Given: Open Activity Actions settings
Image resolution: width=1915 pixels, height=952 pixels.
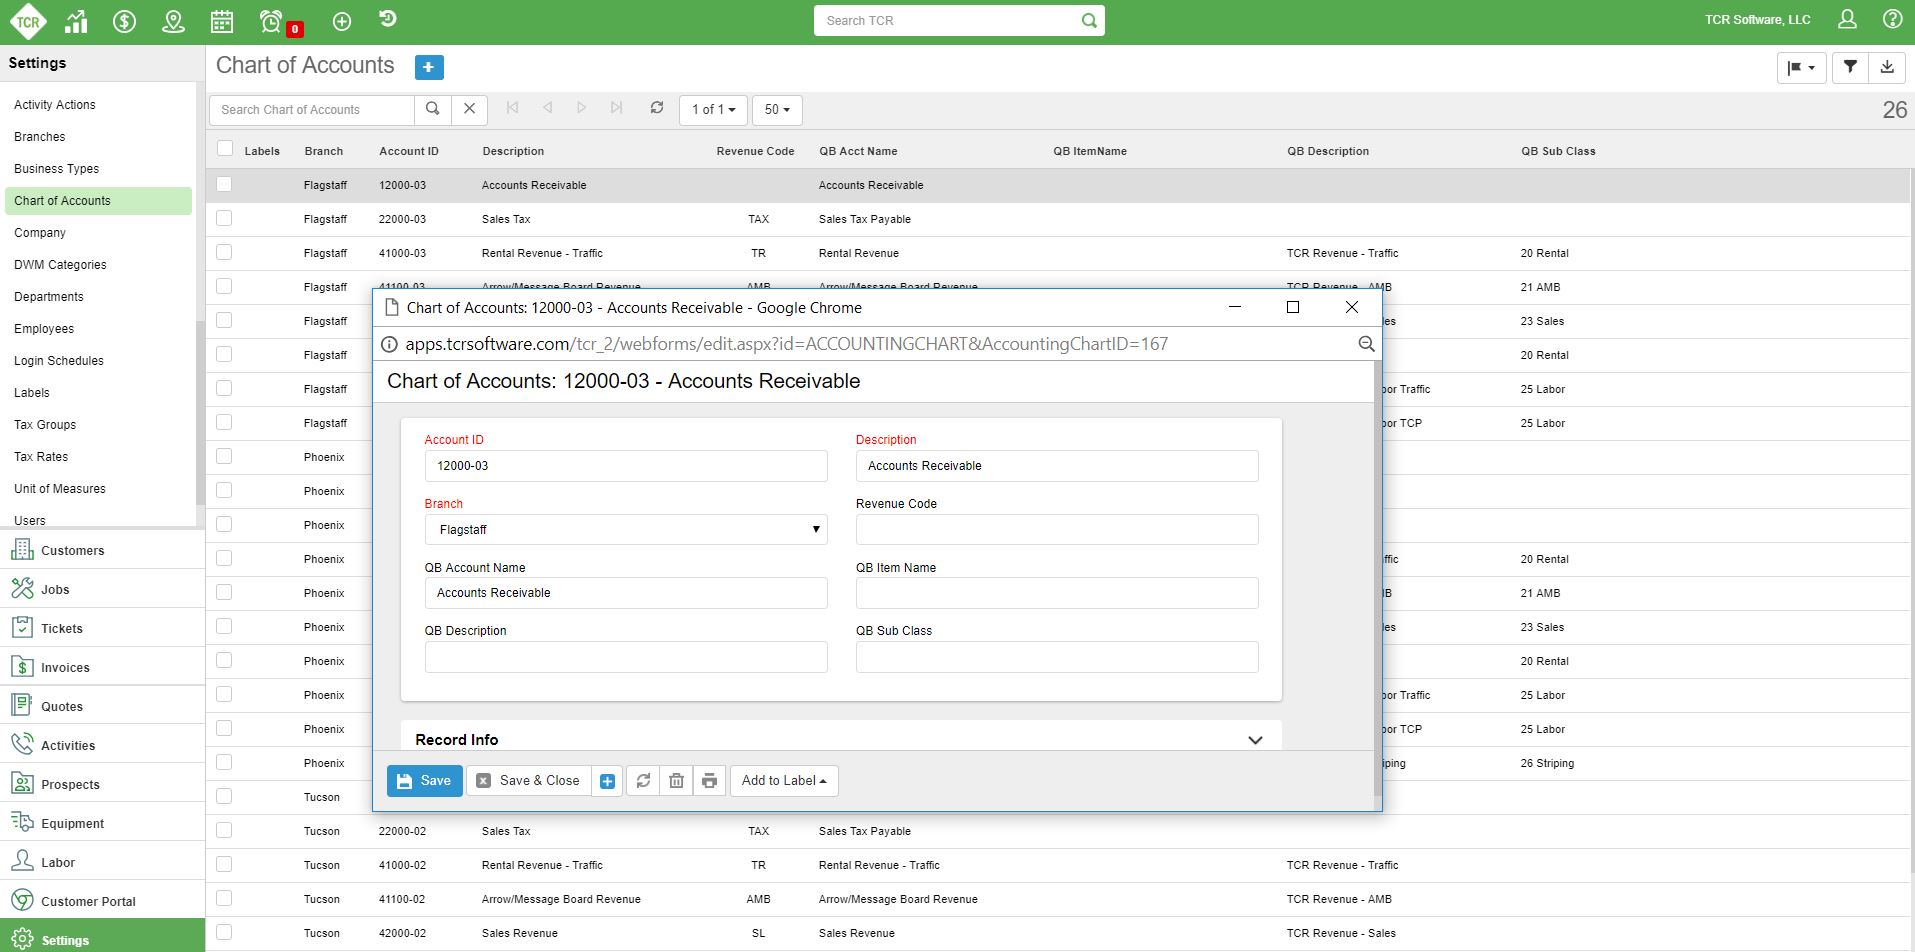Looking at the screenshot, I should click(55, 104).
